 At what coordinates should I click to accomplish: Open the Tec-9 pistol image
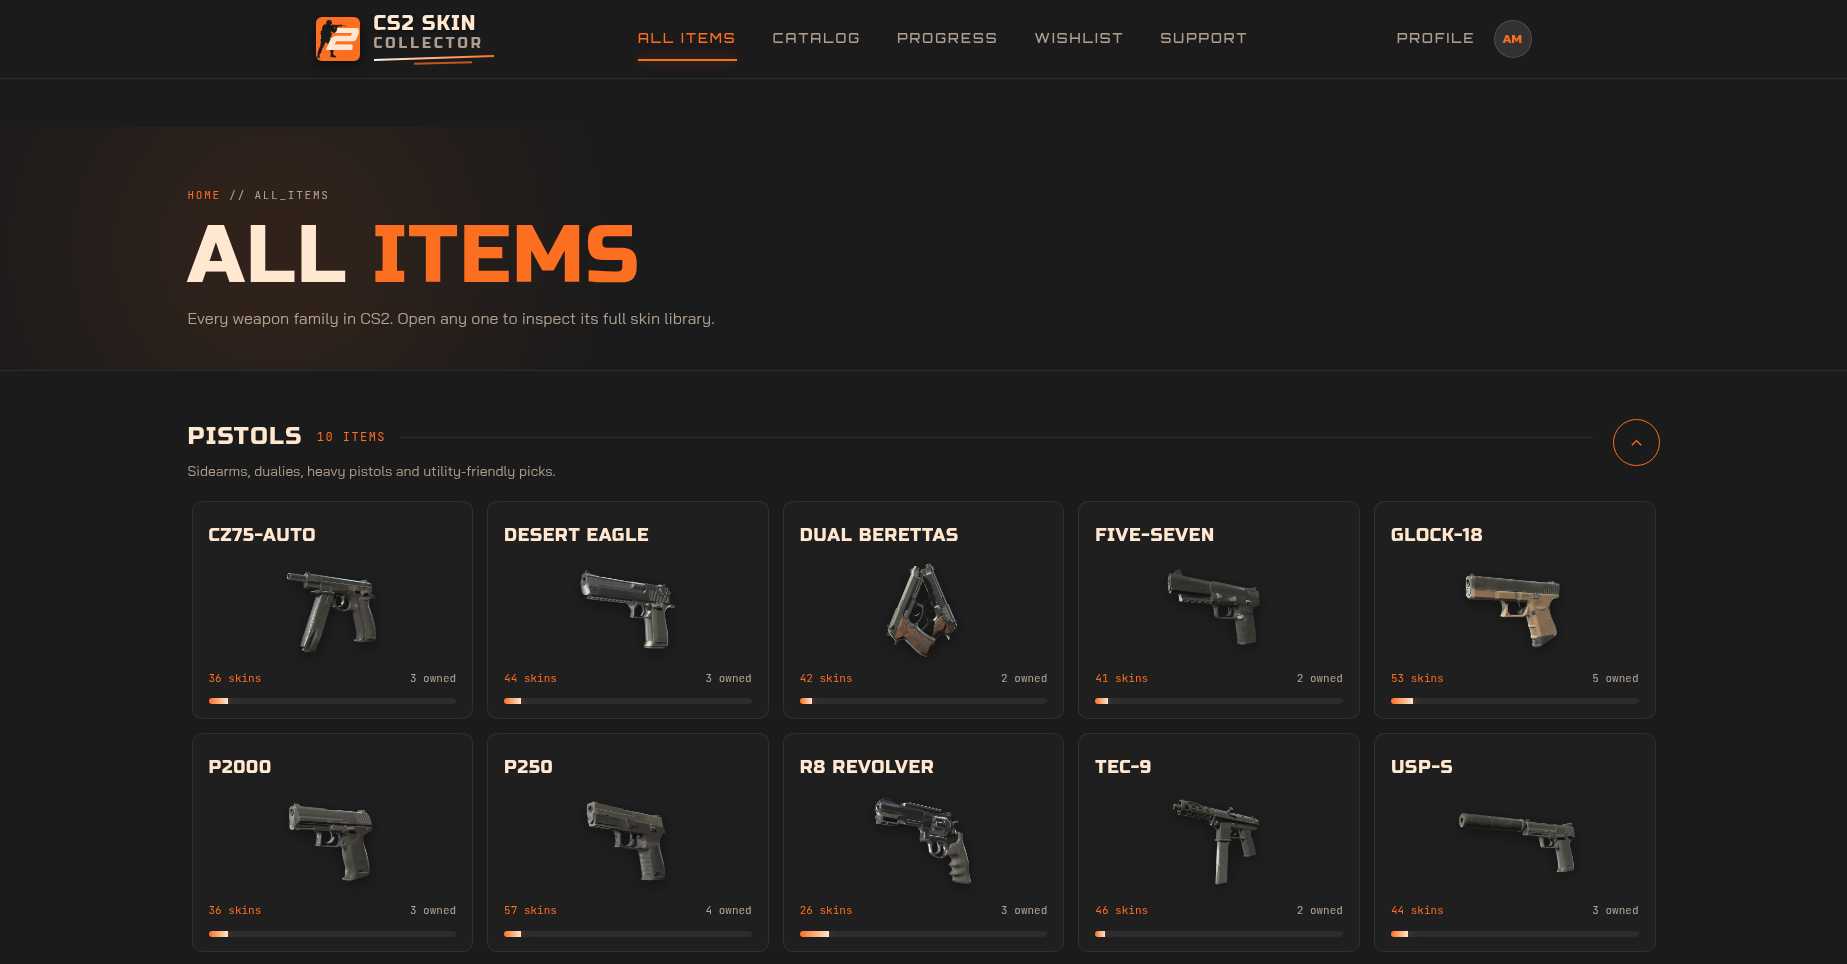[1217, 841]
